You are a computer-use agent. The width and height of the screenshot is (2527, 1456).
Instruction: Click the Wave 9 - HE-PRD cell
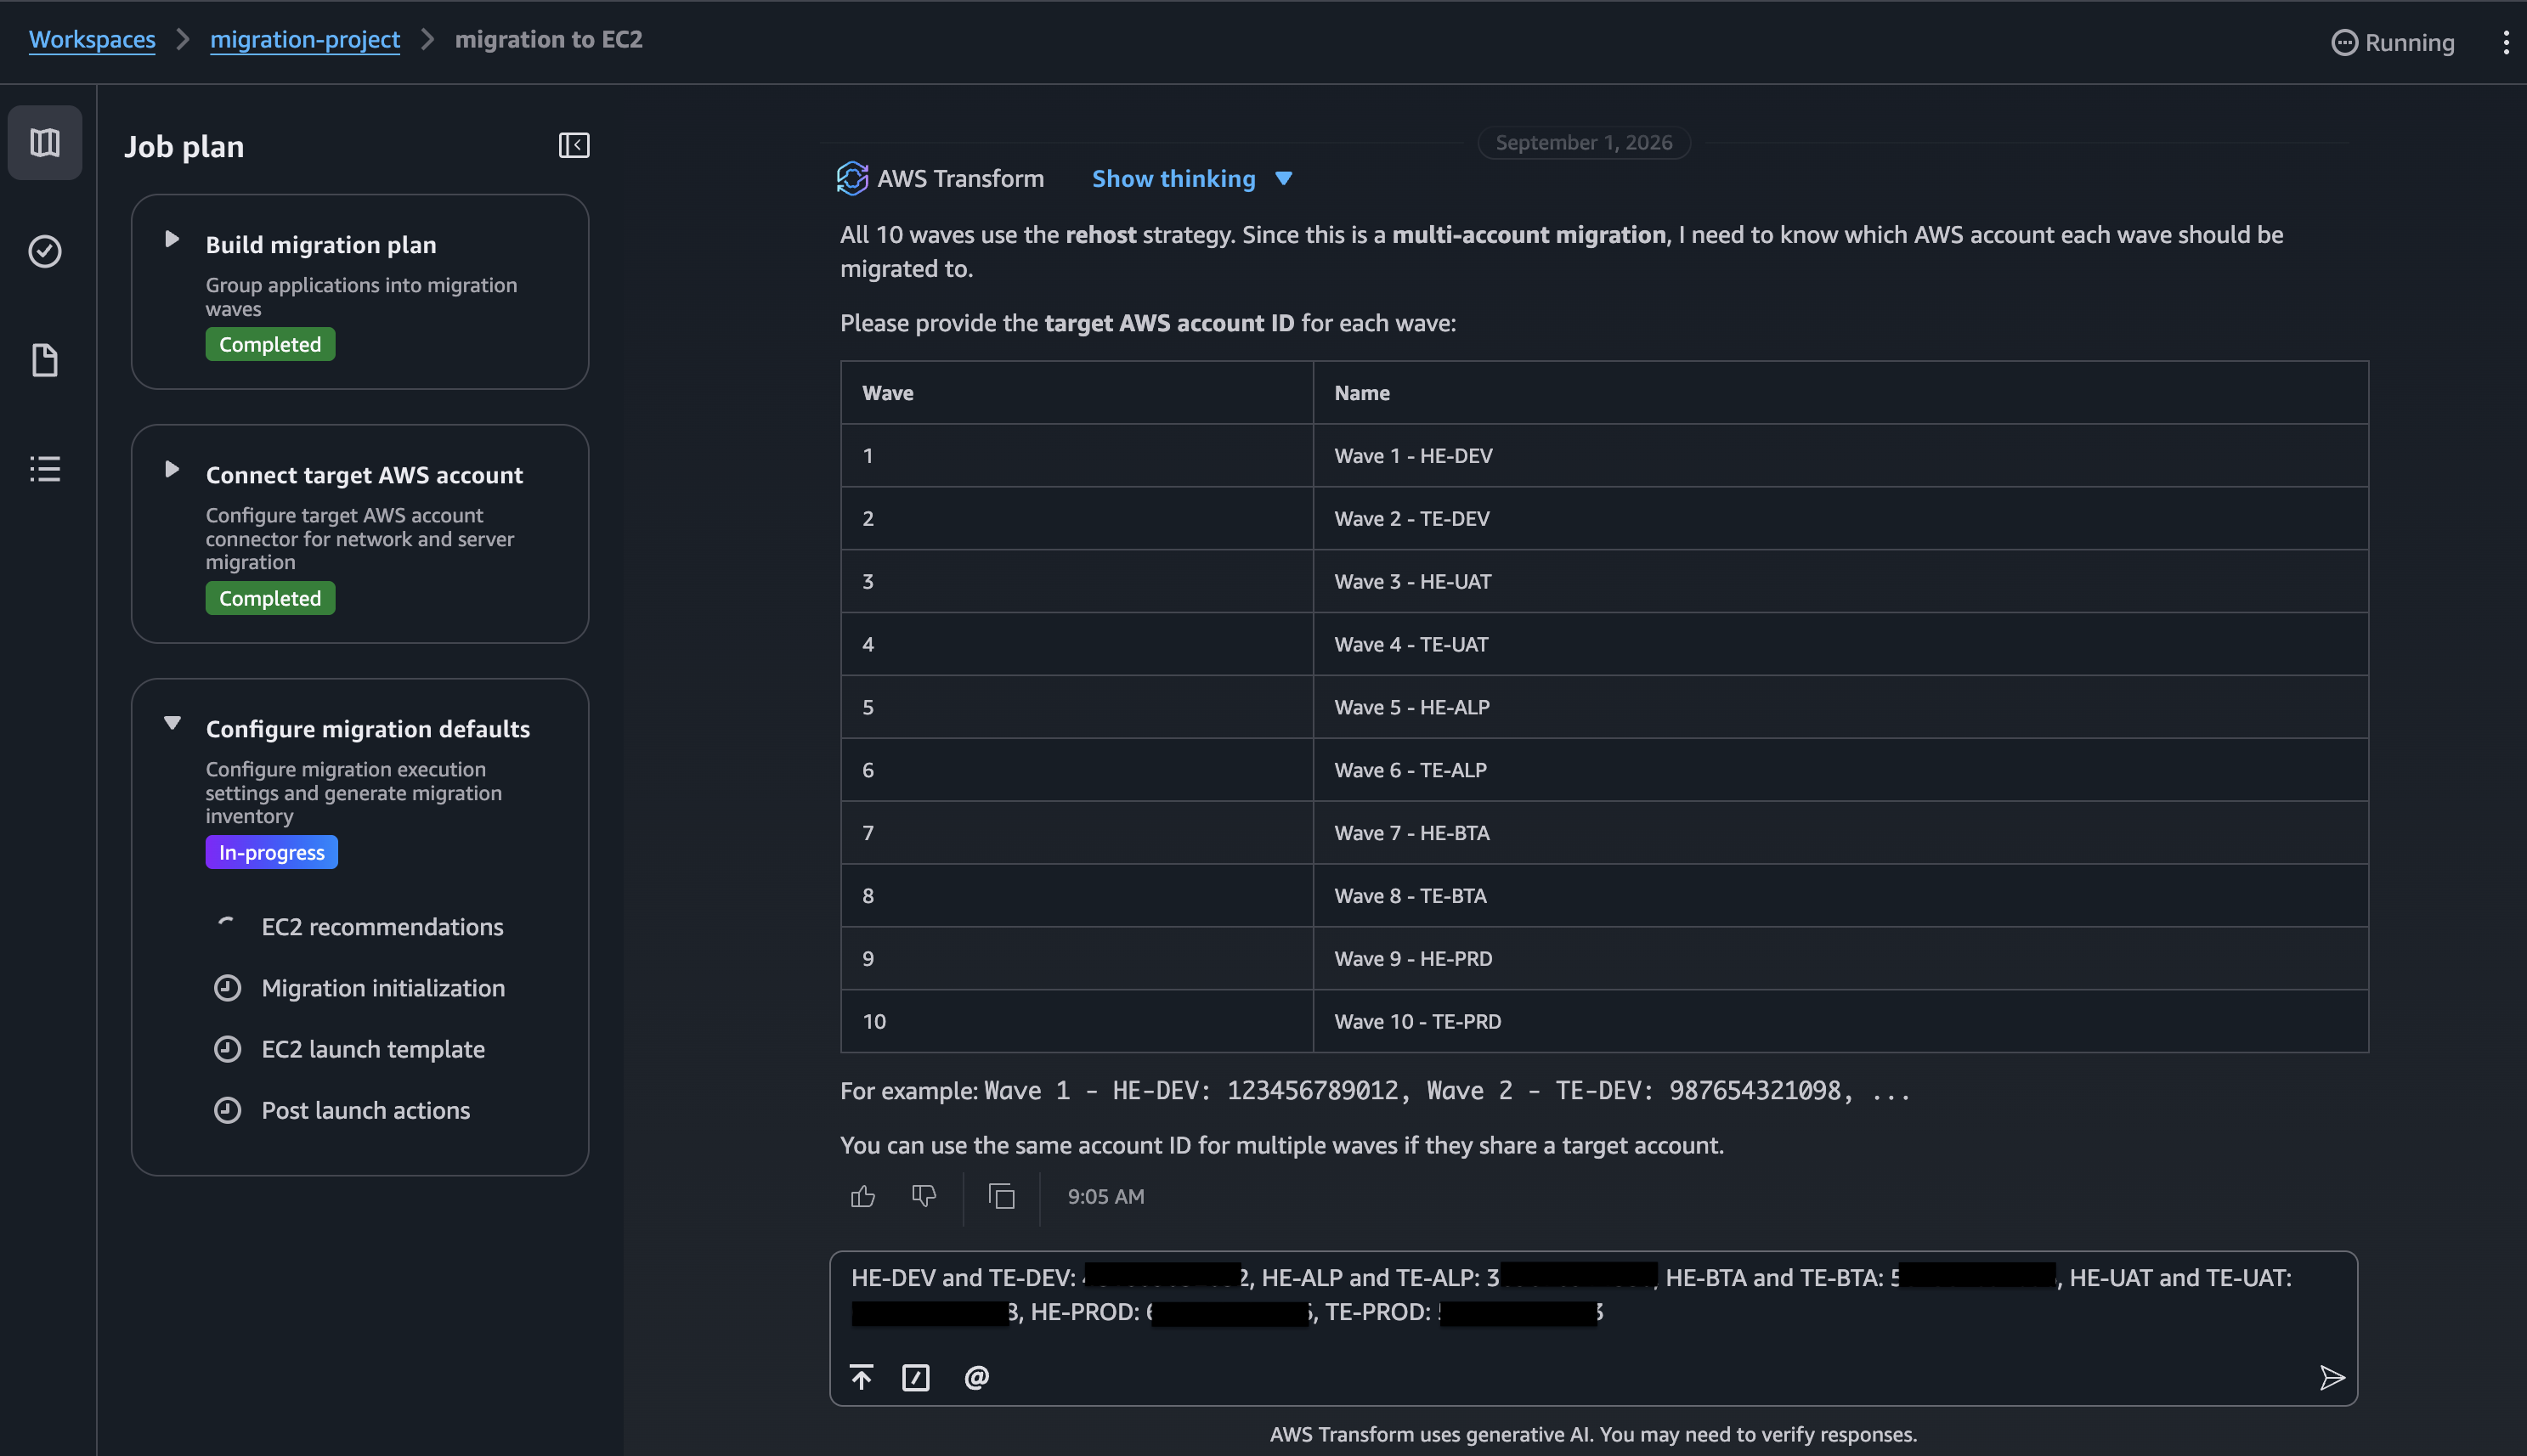click(1840, 959)
